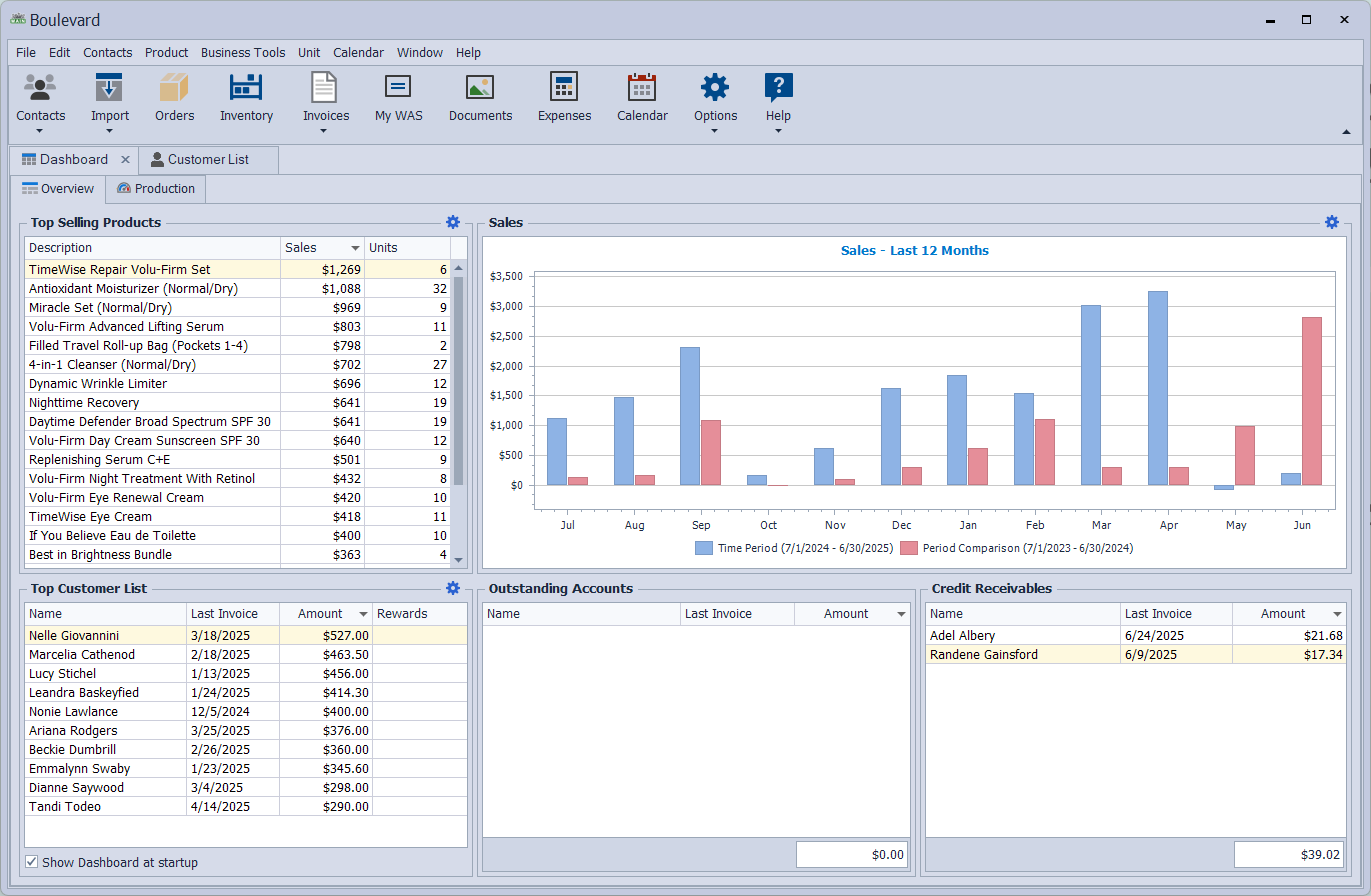
Task: Click Last Invoice header in Top Customer List
Action: (x=233, y=614)
